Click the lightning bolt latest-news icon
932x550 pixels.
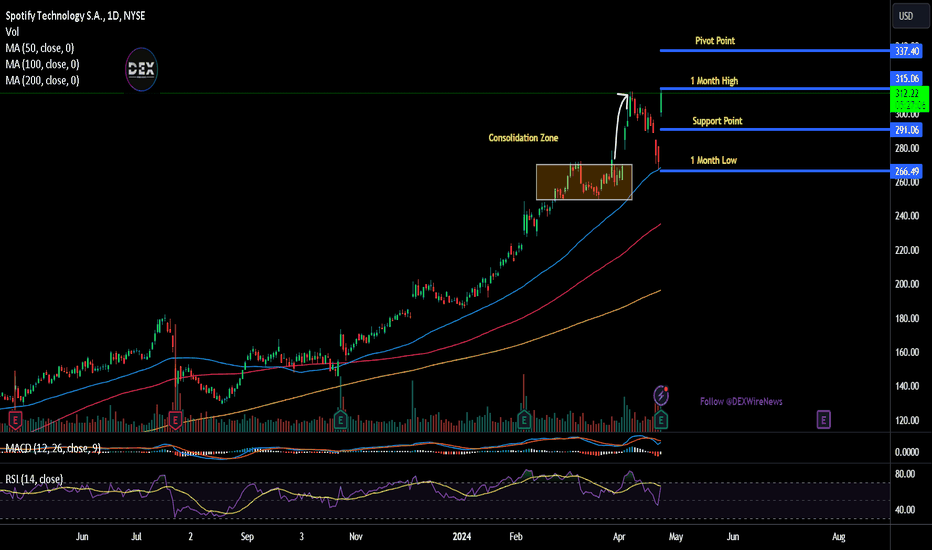(x=661, y=395)
